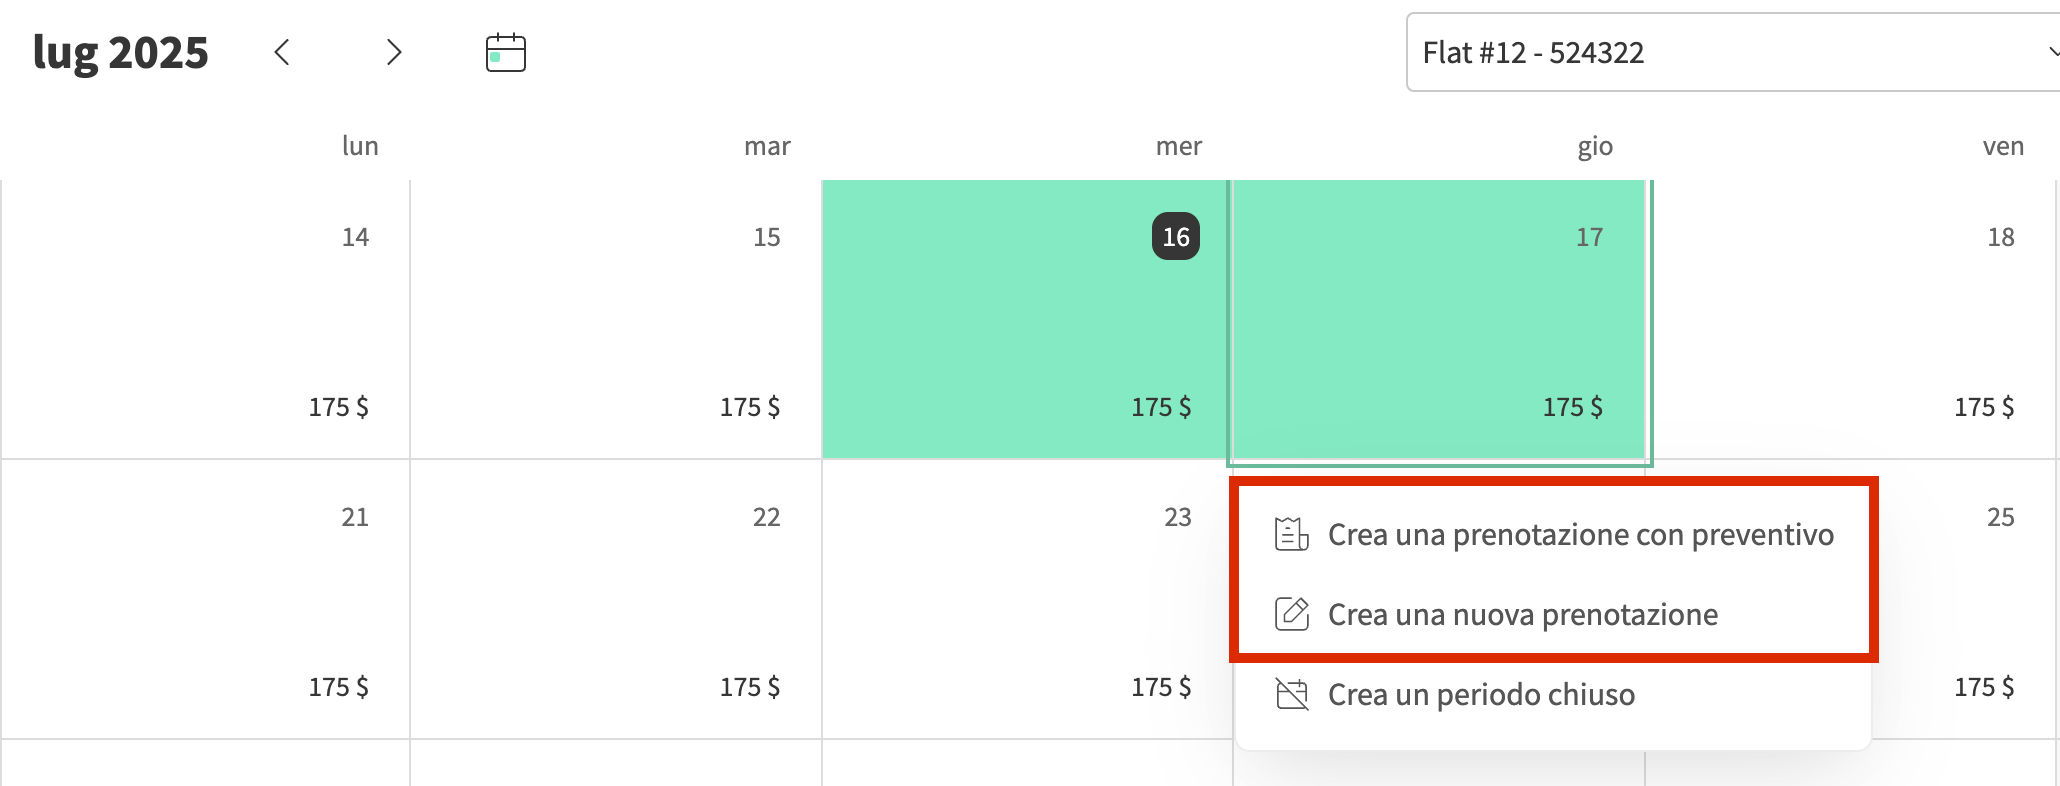The image size is (2060, 786).
Task: Select Crea un periodo chiuso
Action: pos(1481,694)
